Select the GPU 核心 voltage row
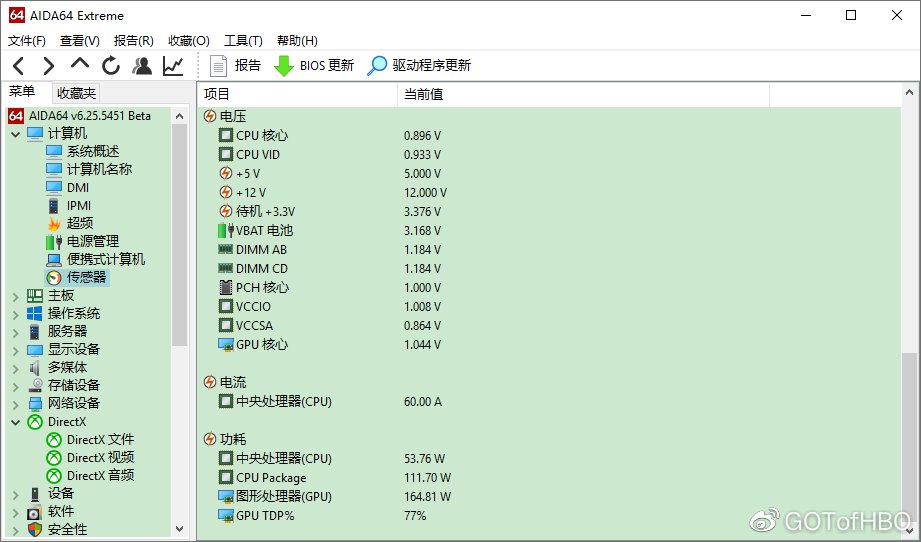The height and width of the screenshot is (542, 921). pyautogui.click(x=549, y=345)
